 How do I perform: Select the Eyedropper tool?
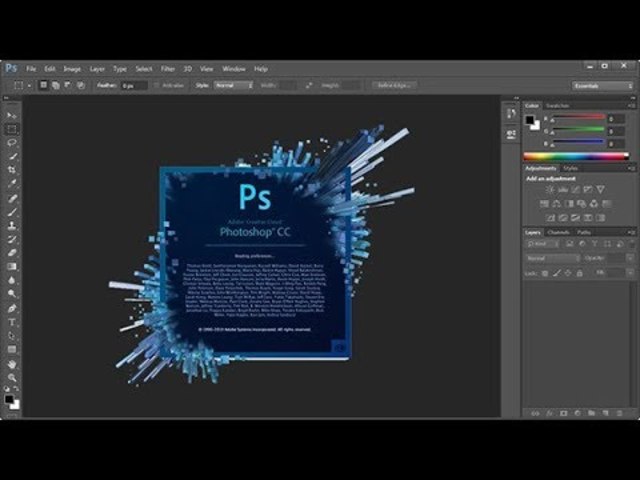[12, 183]
